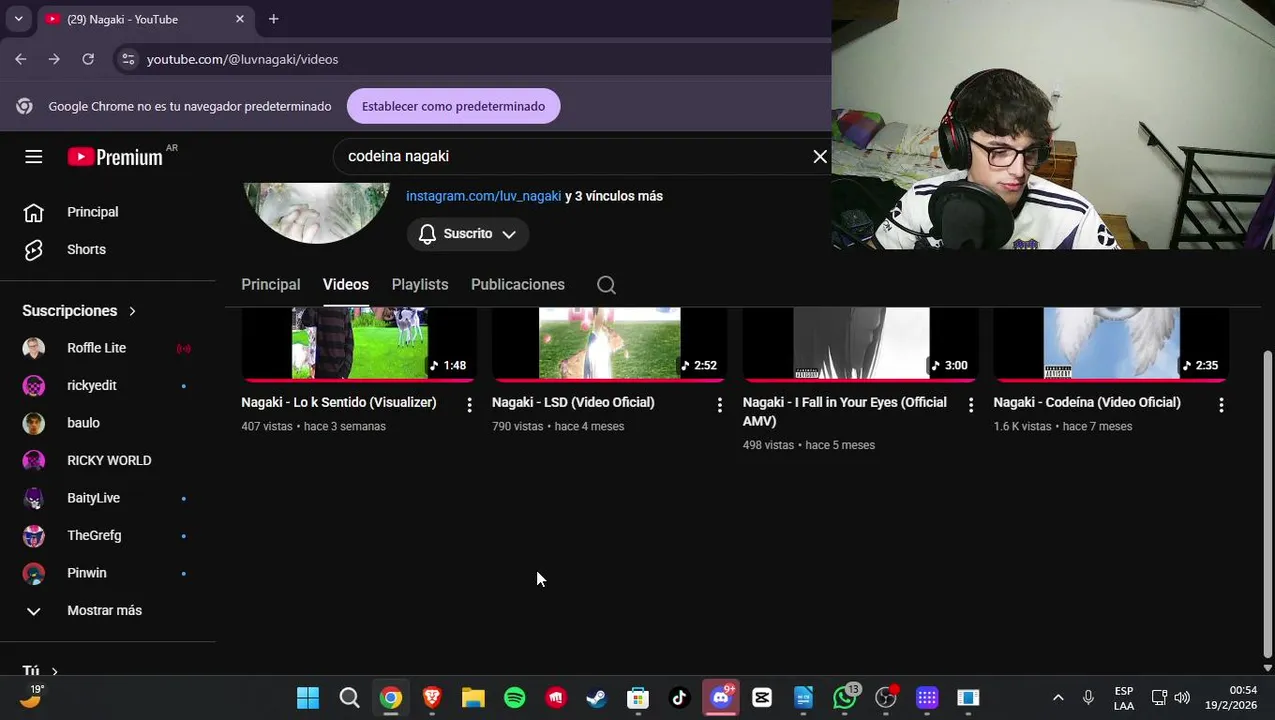The height and width of the screenshot is (720, 1275).
Task: Open CapCut from taskbar
Action: click(762, 698)
